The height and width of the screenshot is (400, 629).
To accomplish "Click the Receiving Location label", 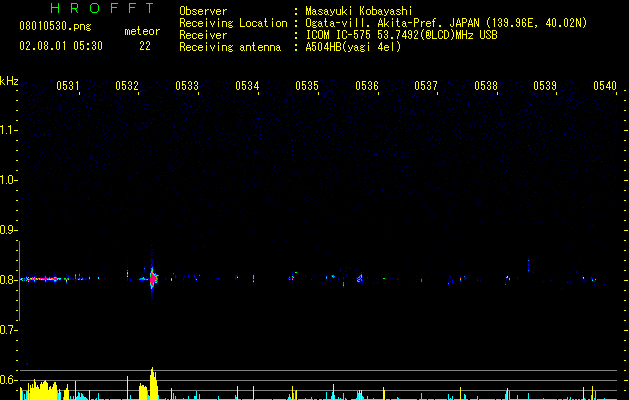I will (233, 23).
